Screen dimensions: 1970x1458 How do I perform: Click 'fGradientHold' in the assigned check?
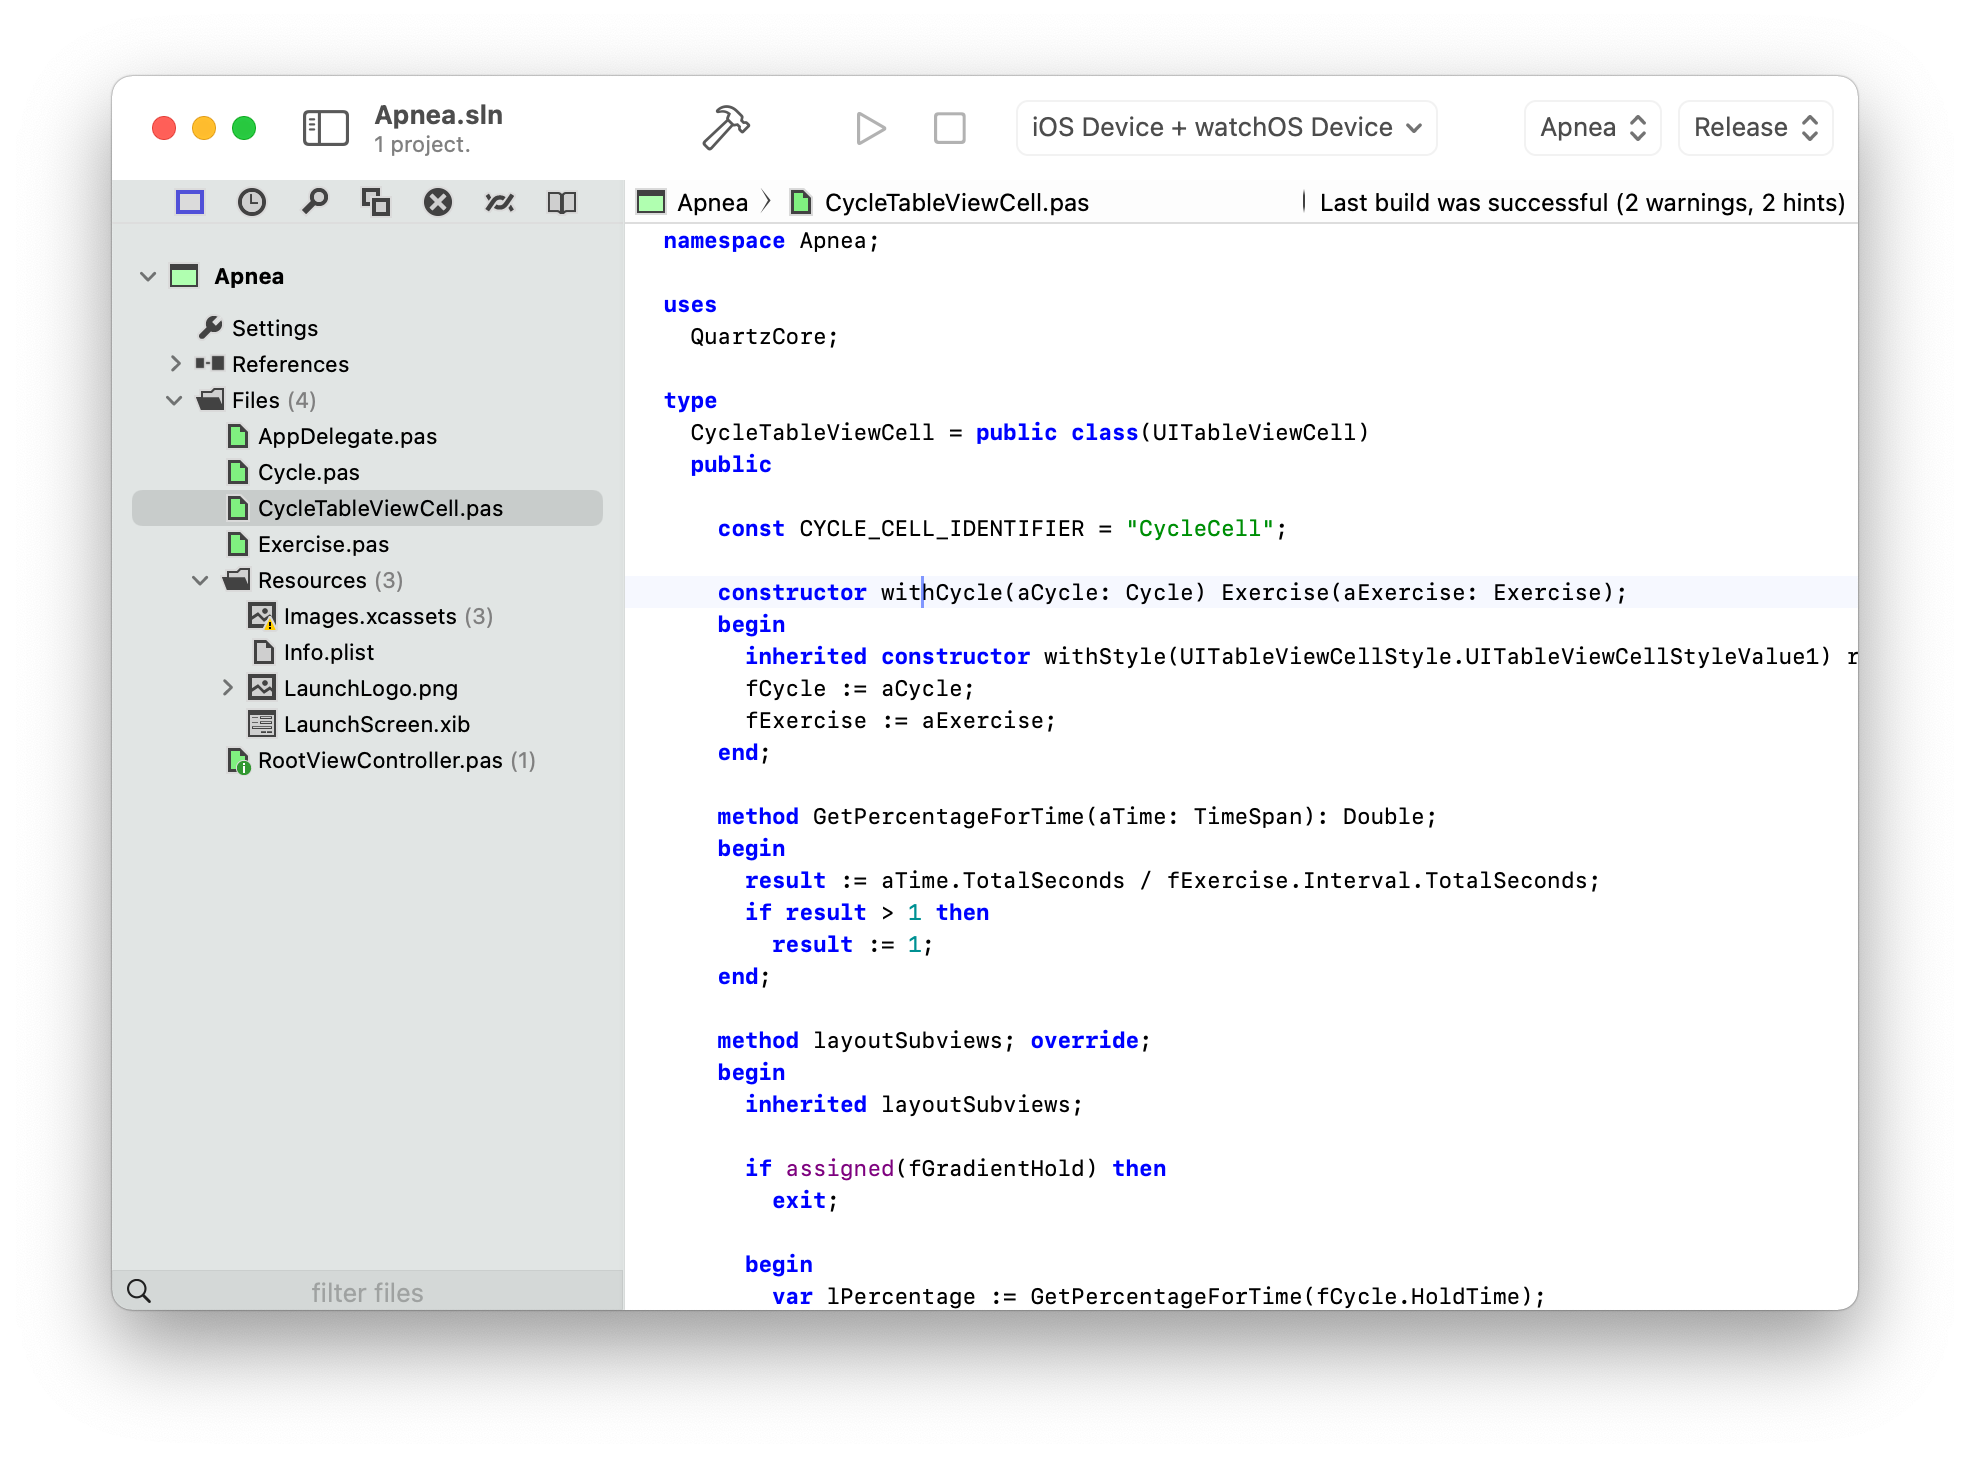coord(995,1169)
